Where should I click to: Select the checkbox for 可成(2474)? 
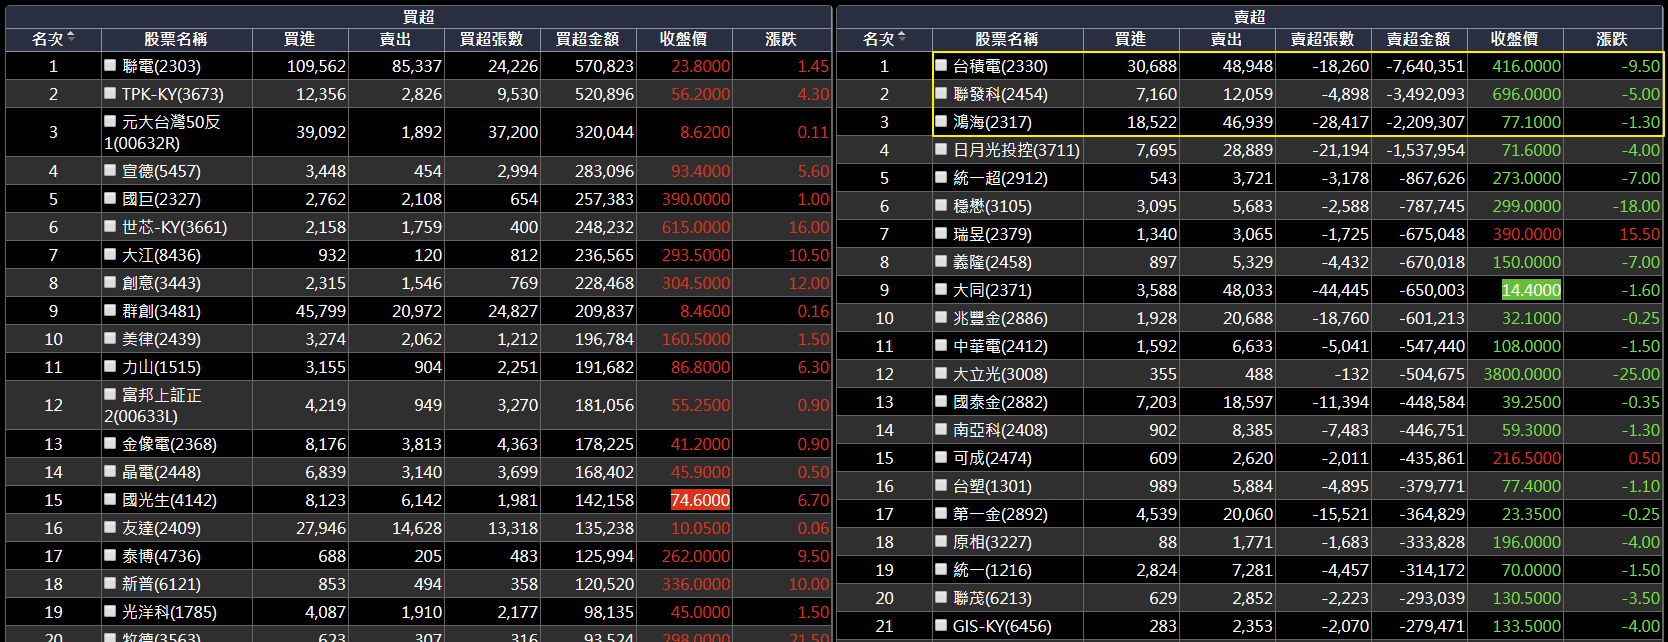click(941, 457)
